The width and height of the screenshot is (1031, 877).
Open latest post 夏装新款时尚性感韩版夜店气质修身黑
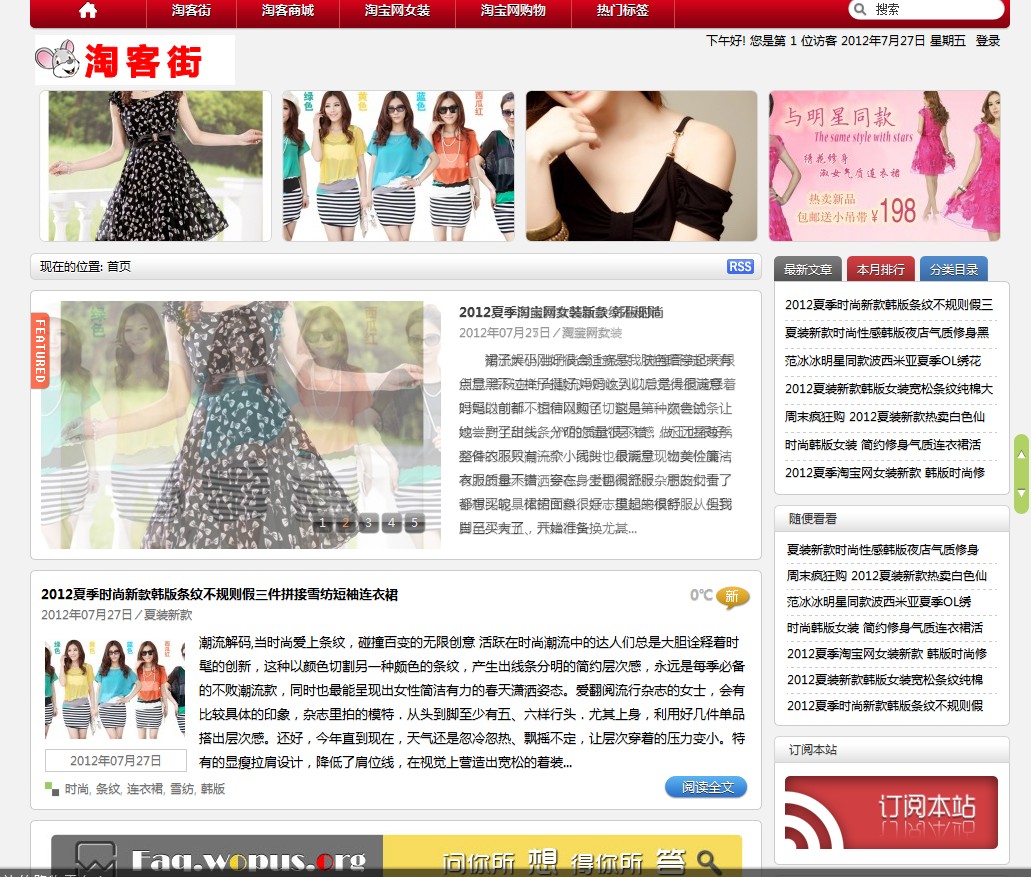click(x=887, y=333)
